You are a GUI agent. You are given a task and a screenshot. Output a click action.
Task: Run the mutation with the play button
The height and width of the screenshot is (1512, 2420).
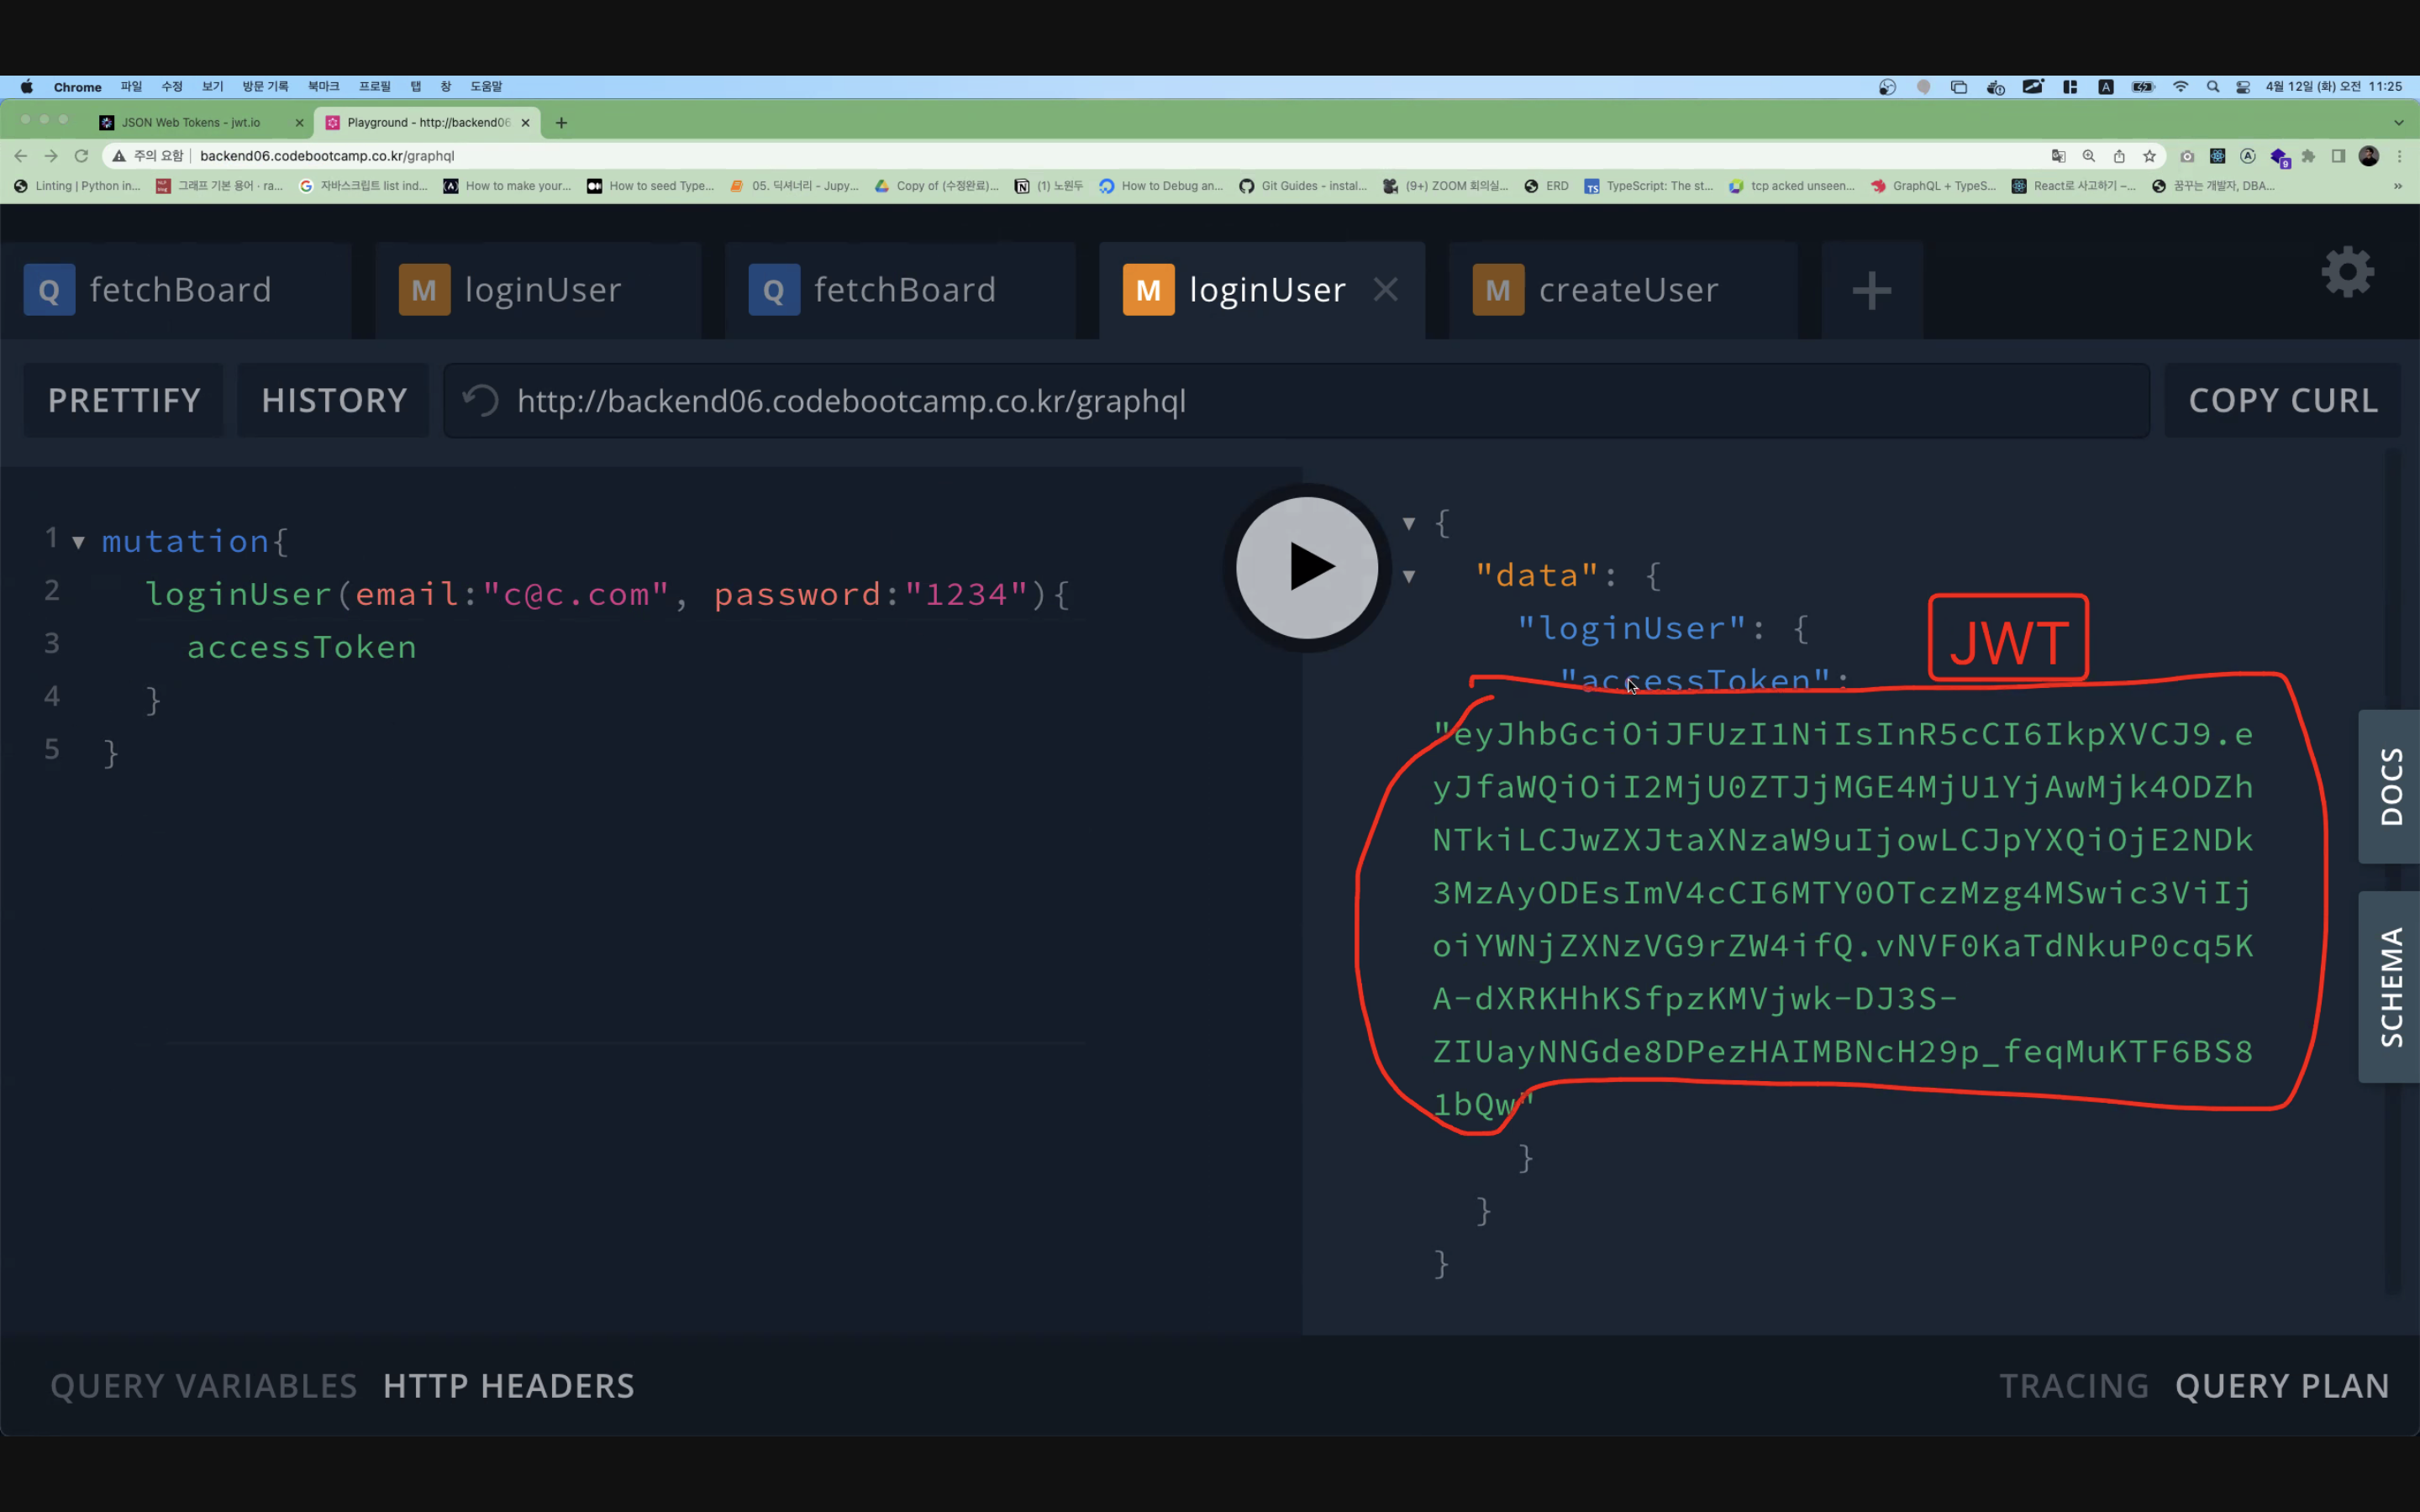pos(1307,567)
